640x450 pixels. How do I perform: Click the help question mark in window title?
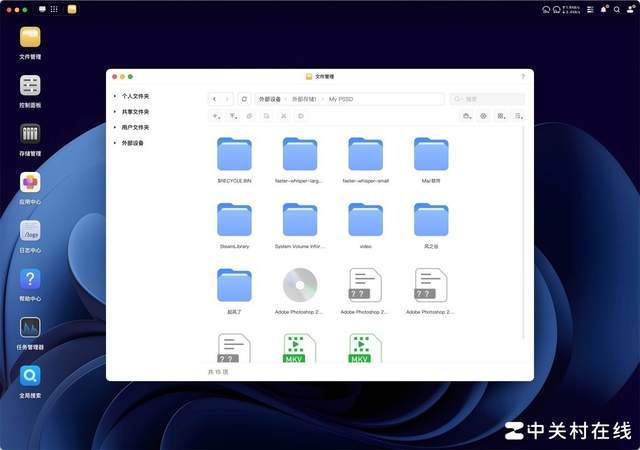pos(523,76)
